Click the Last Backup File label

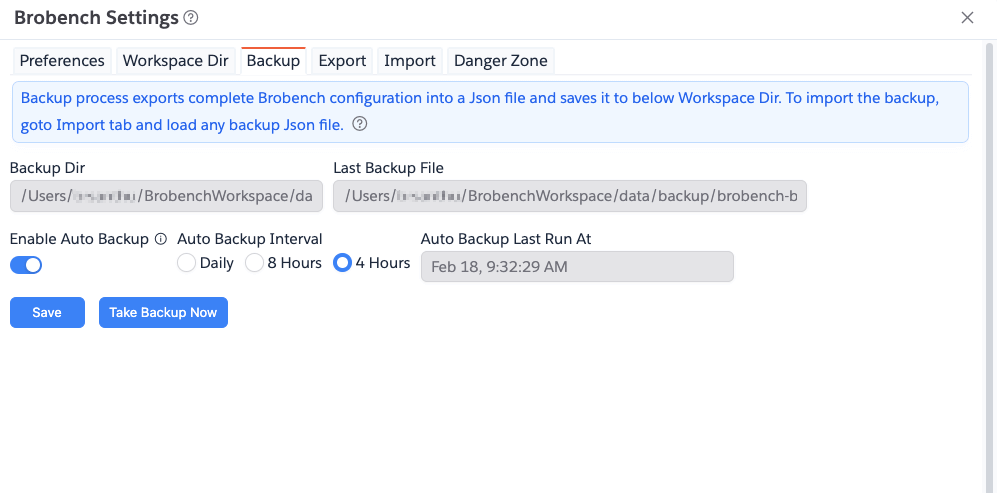pyautogui.click(x=388, y=168)
